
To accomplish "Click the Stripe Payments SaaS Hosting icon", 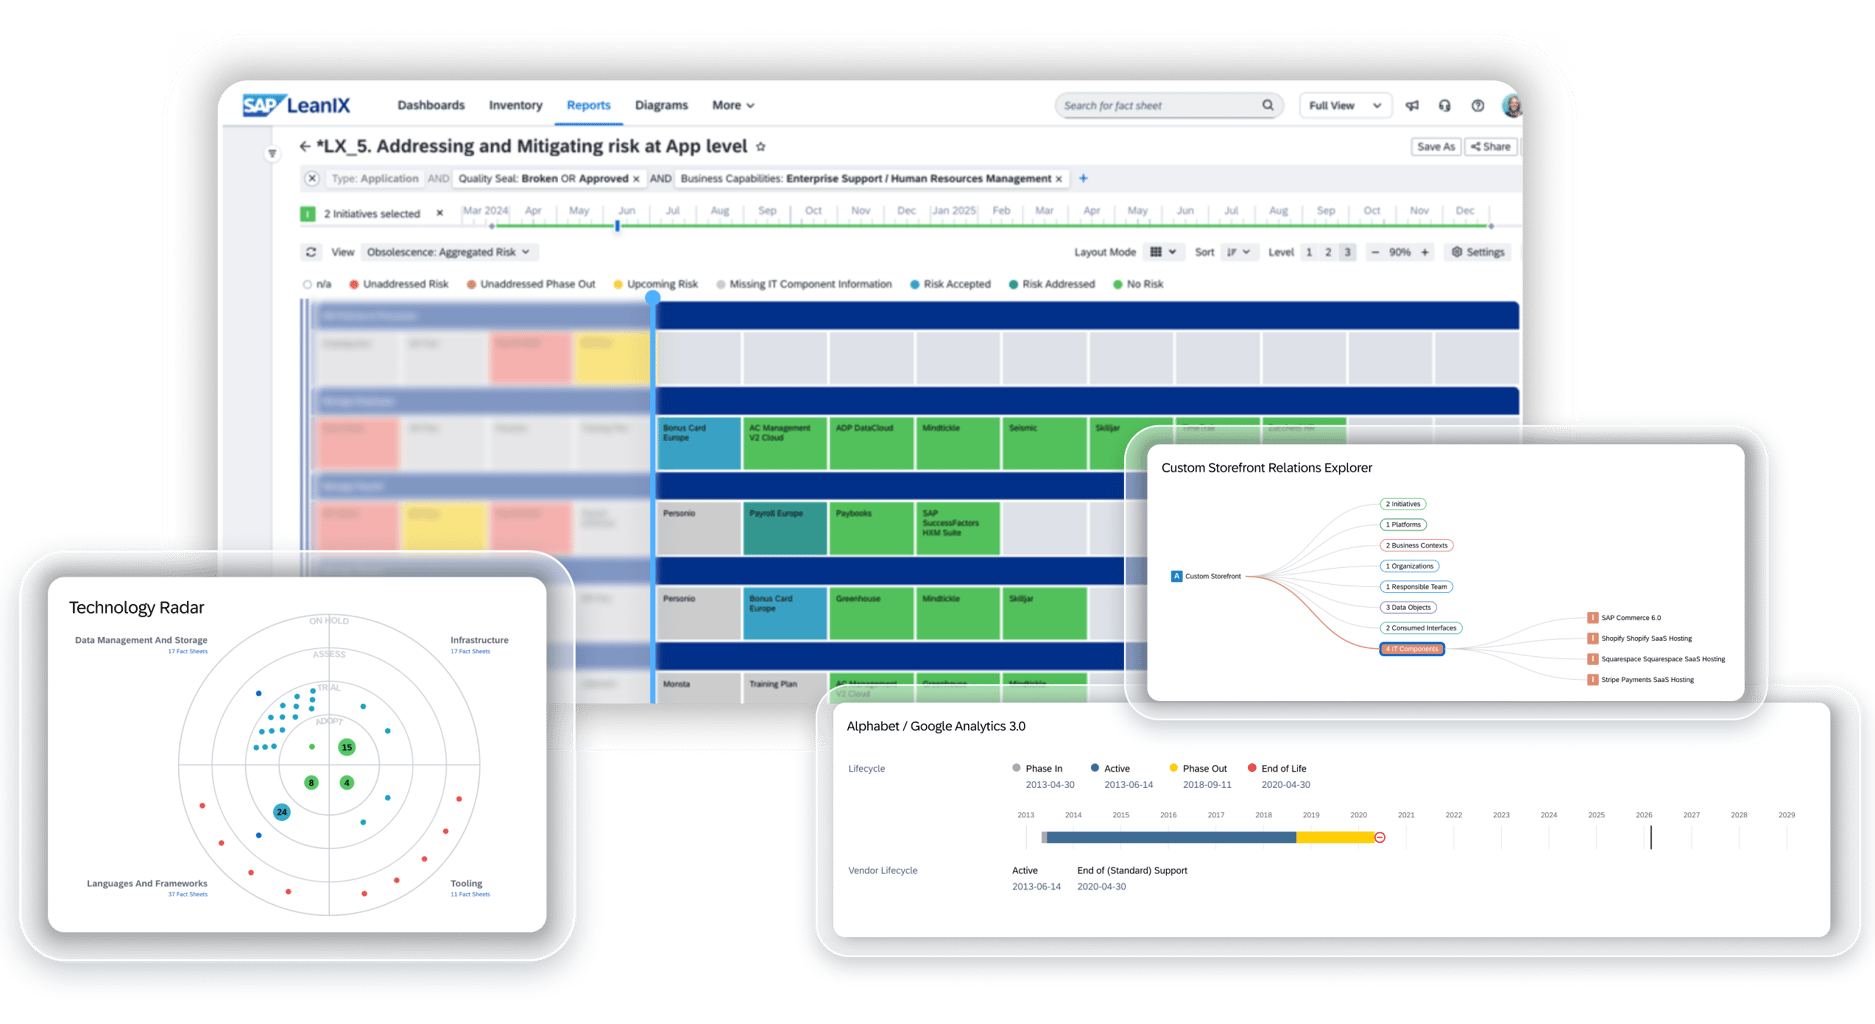I will 1593,680.
